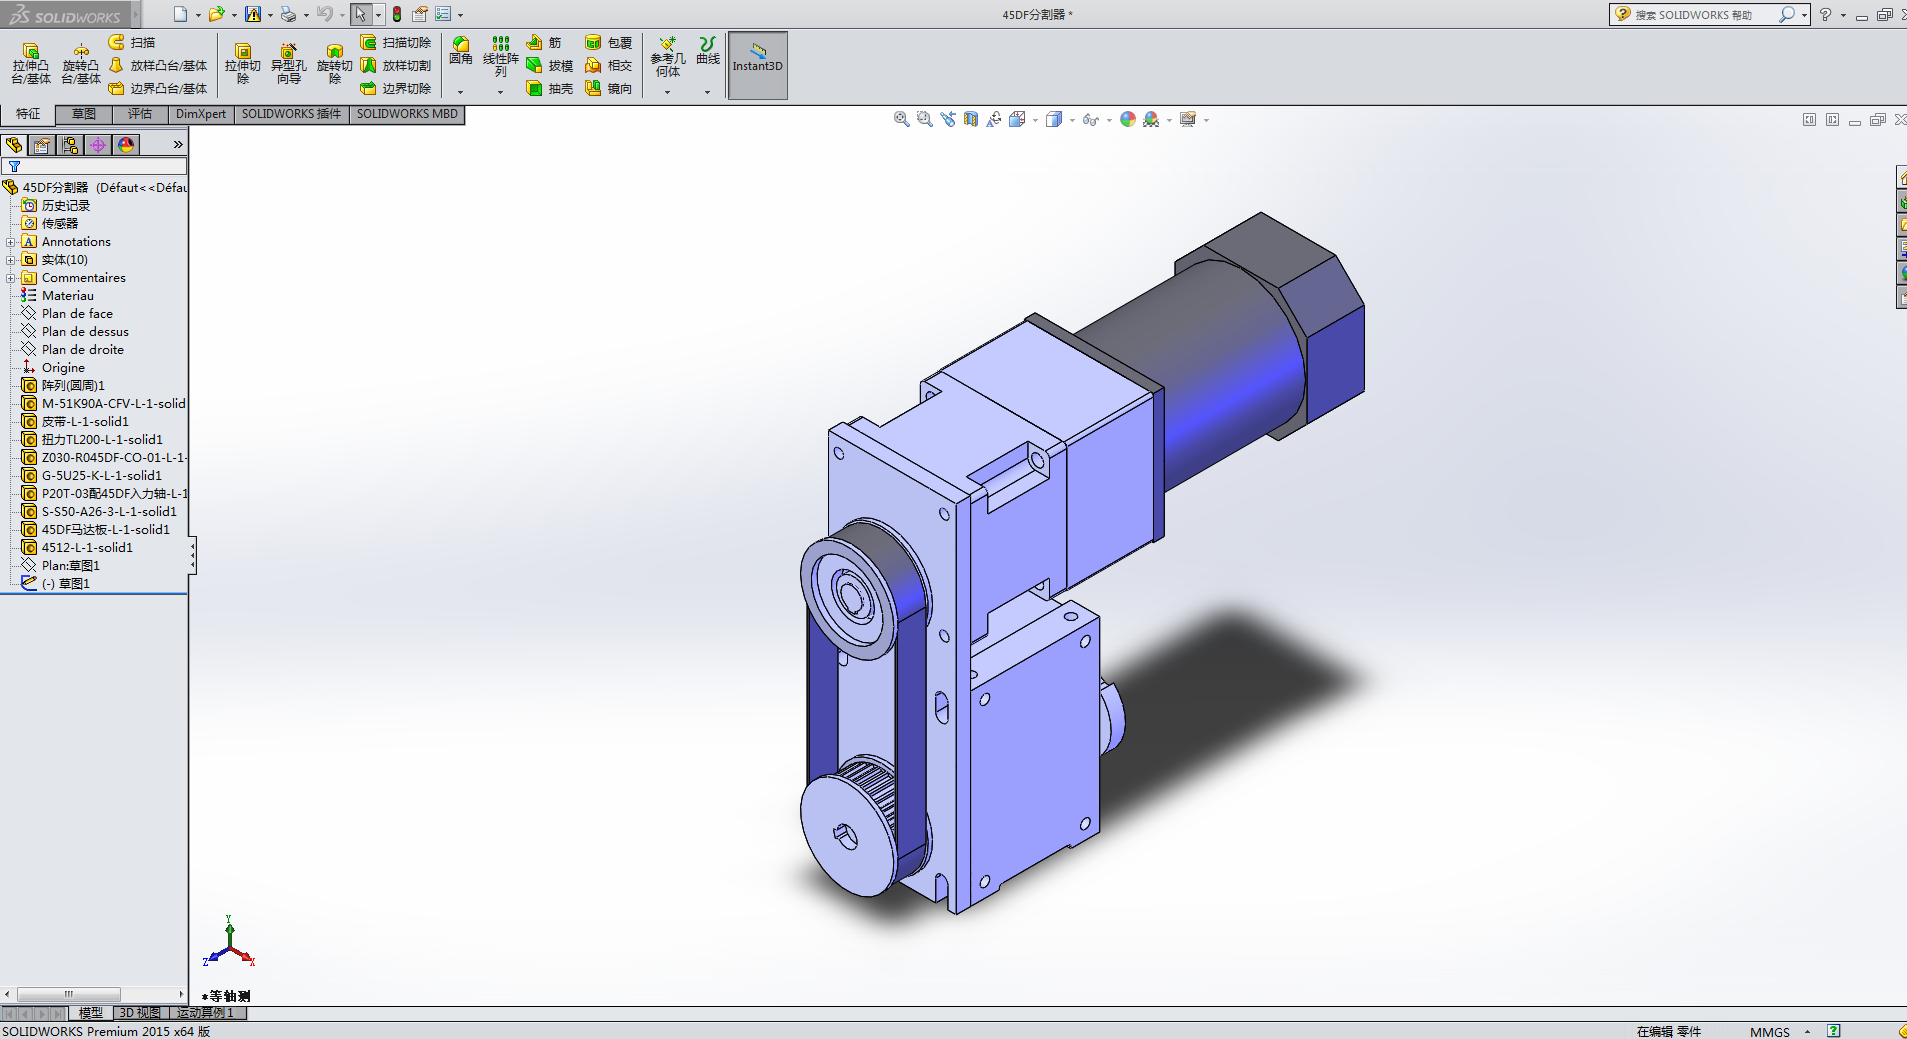The width and height of the screenshot is (1907, 1039).
Task: Open the DimXpert ribbon tab
Action: pos(201,114)
